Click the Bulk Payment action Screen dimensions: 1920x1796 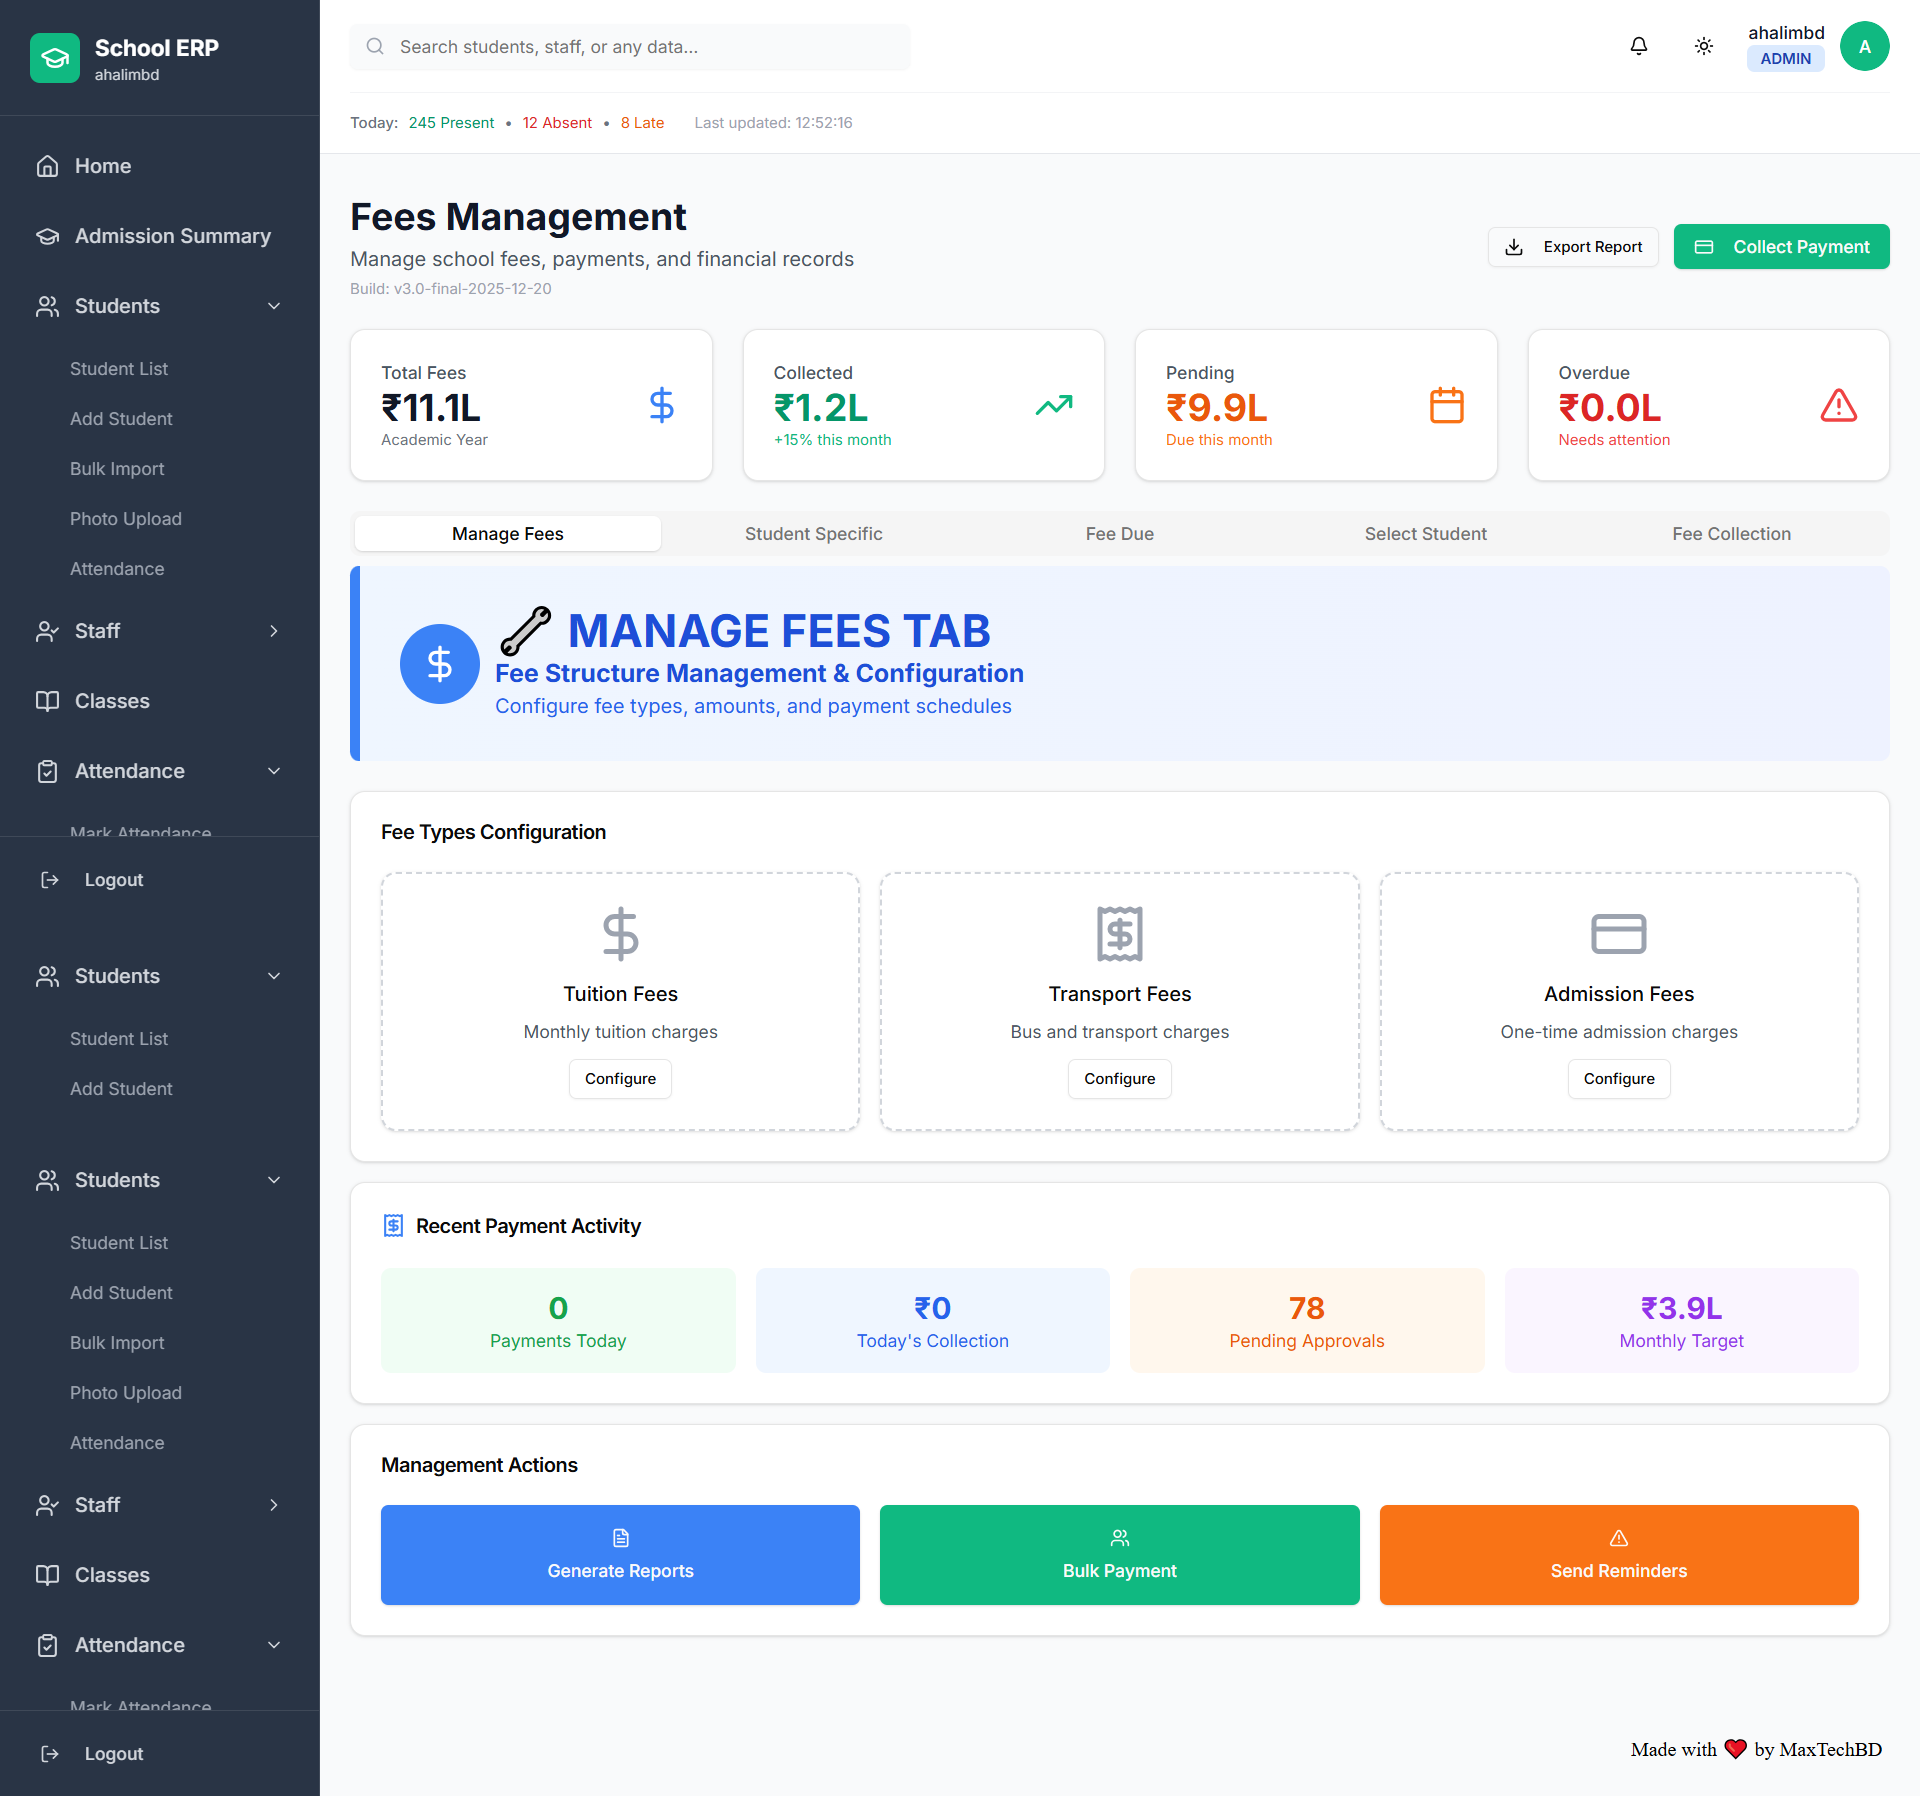tap(1119, 1555)
